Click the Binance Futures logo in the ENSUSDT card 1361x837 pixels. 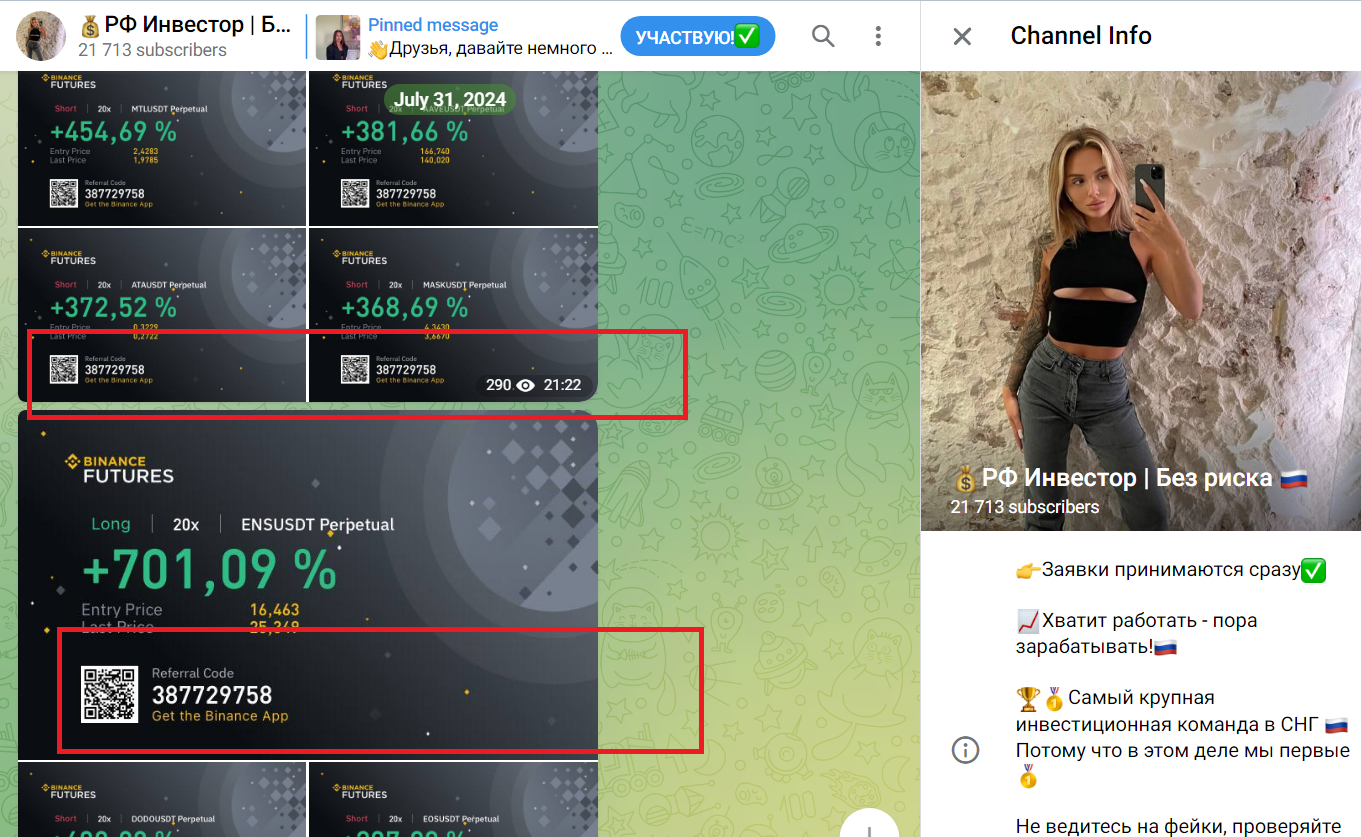pyautogui.click(x=119, y=468)
